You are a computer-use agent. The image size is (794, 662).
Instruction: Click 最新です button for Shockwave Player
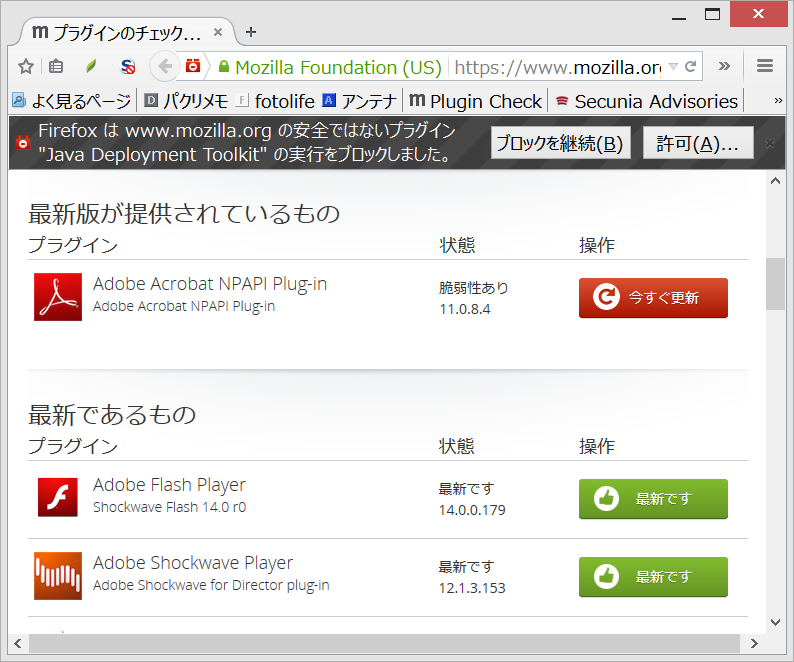653,576
